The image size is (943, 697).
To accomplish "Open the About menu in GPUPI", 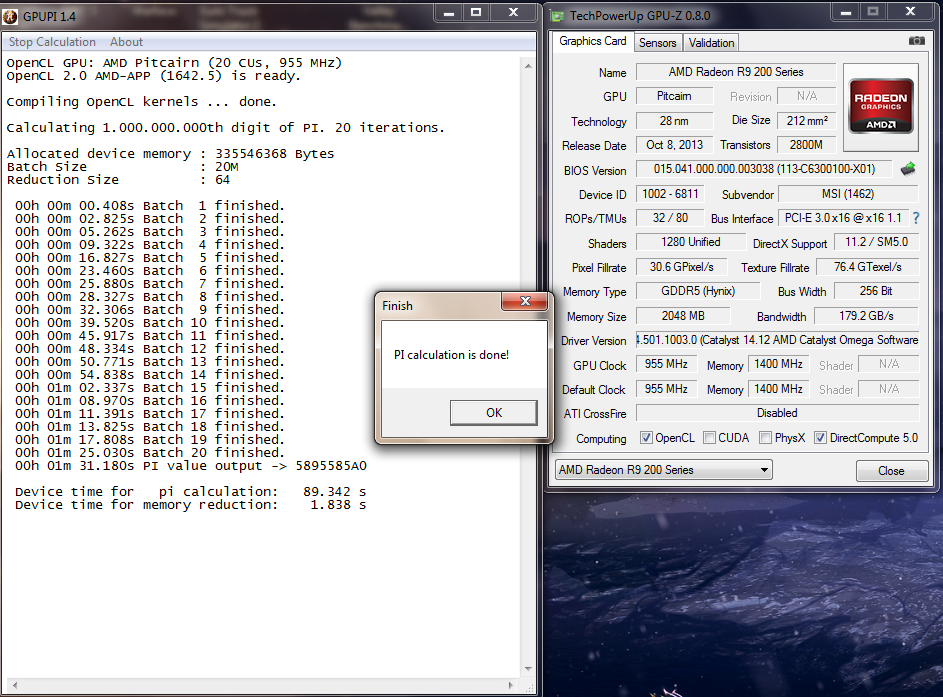I will 126,42.
